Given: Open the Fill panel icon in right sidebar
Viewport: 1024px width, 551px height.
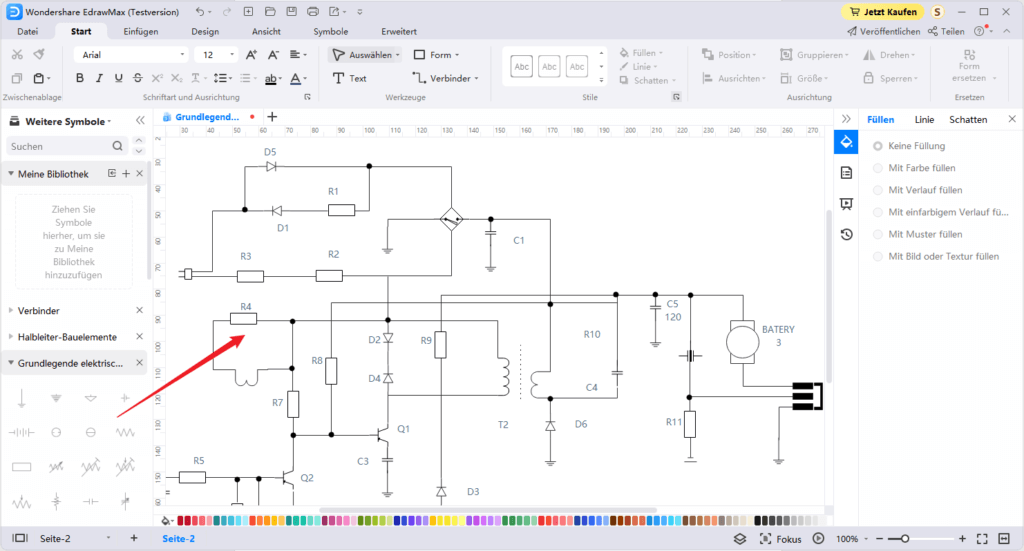Looking at the screenshot, I should (x=846, y=142).
